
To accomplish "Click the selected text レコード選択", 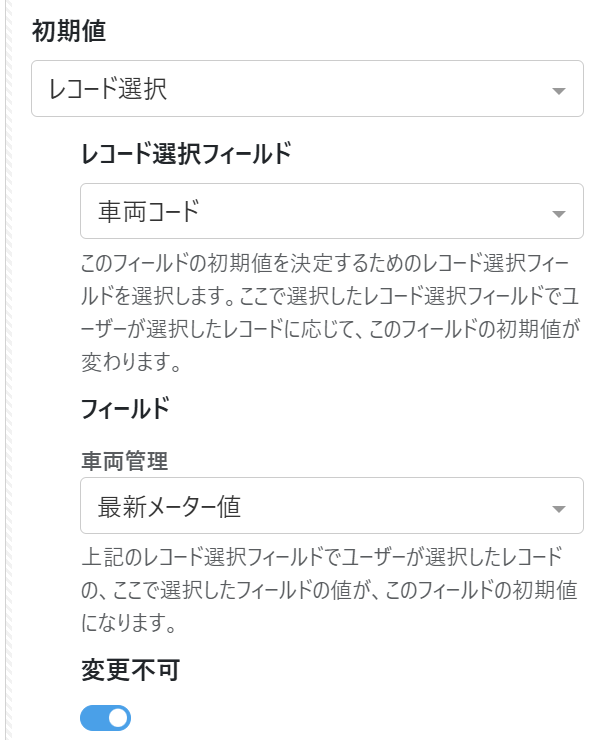I will click(107, 89).
